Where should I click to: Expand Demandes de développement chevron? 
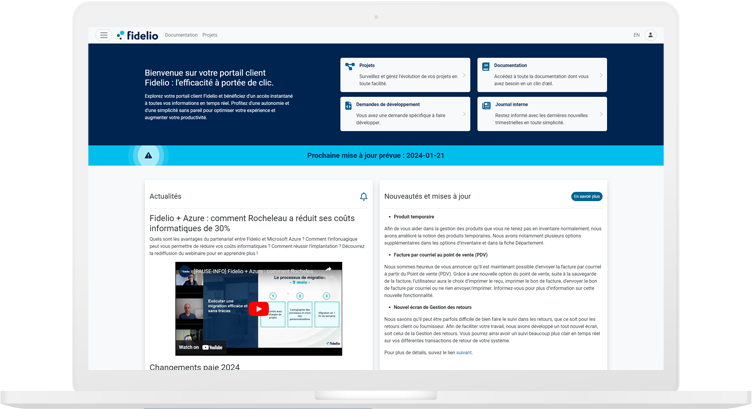[464, 114]
